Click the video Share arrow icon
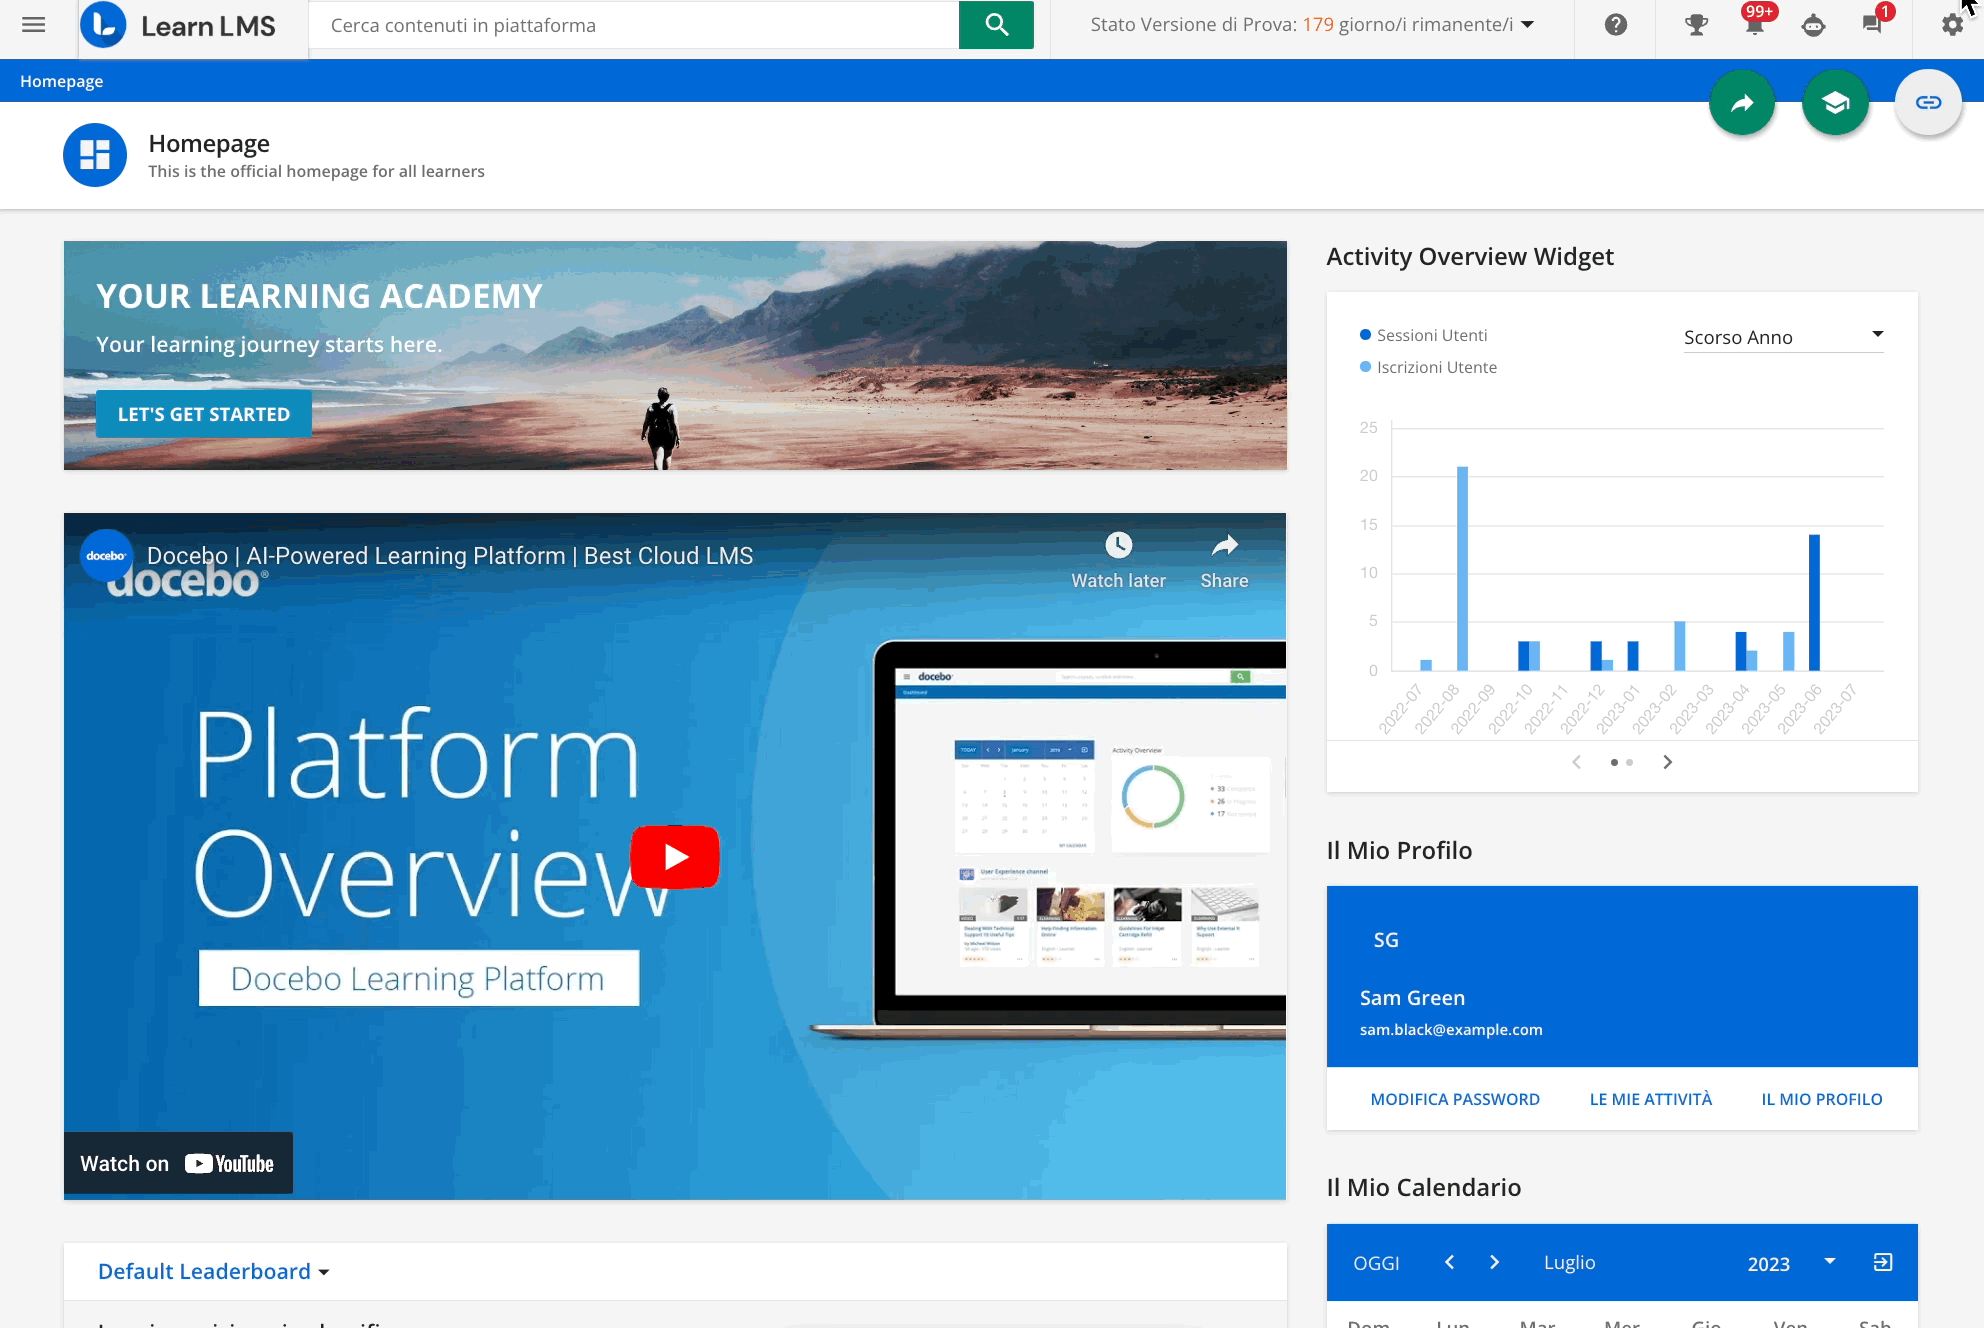The height and width of the screenshot is (1328, 1984). coord(1224,546)
